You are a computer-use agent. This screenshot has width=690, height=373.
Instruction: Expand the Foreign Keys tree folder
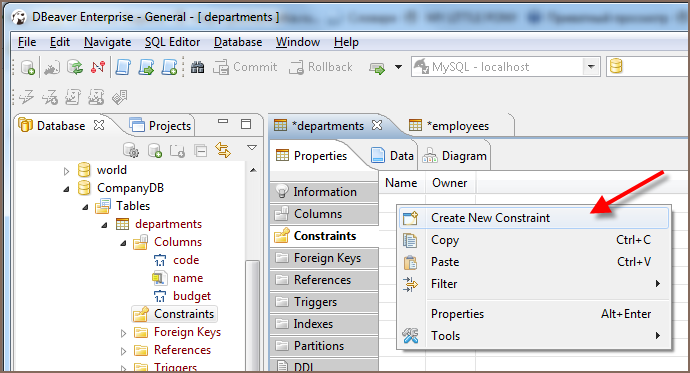[x=124, y=333]
